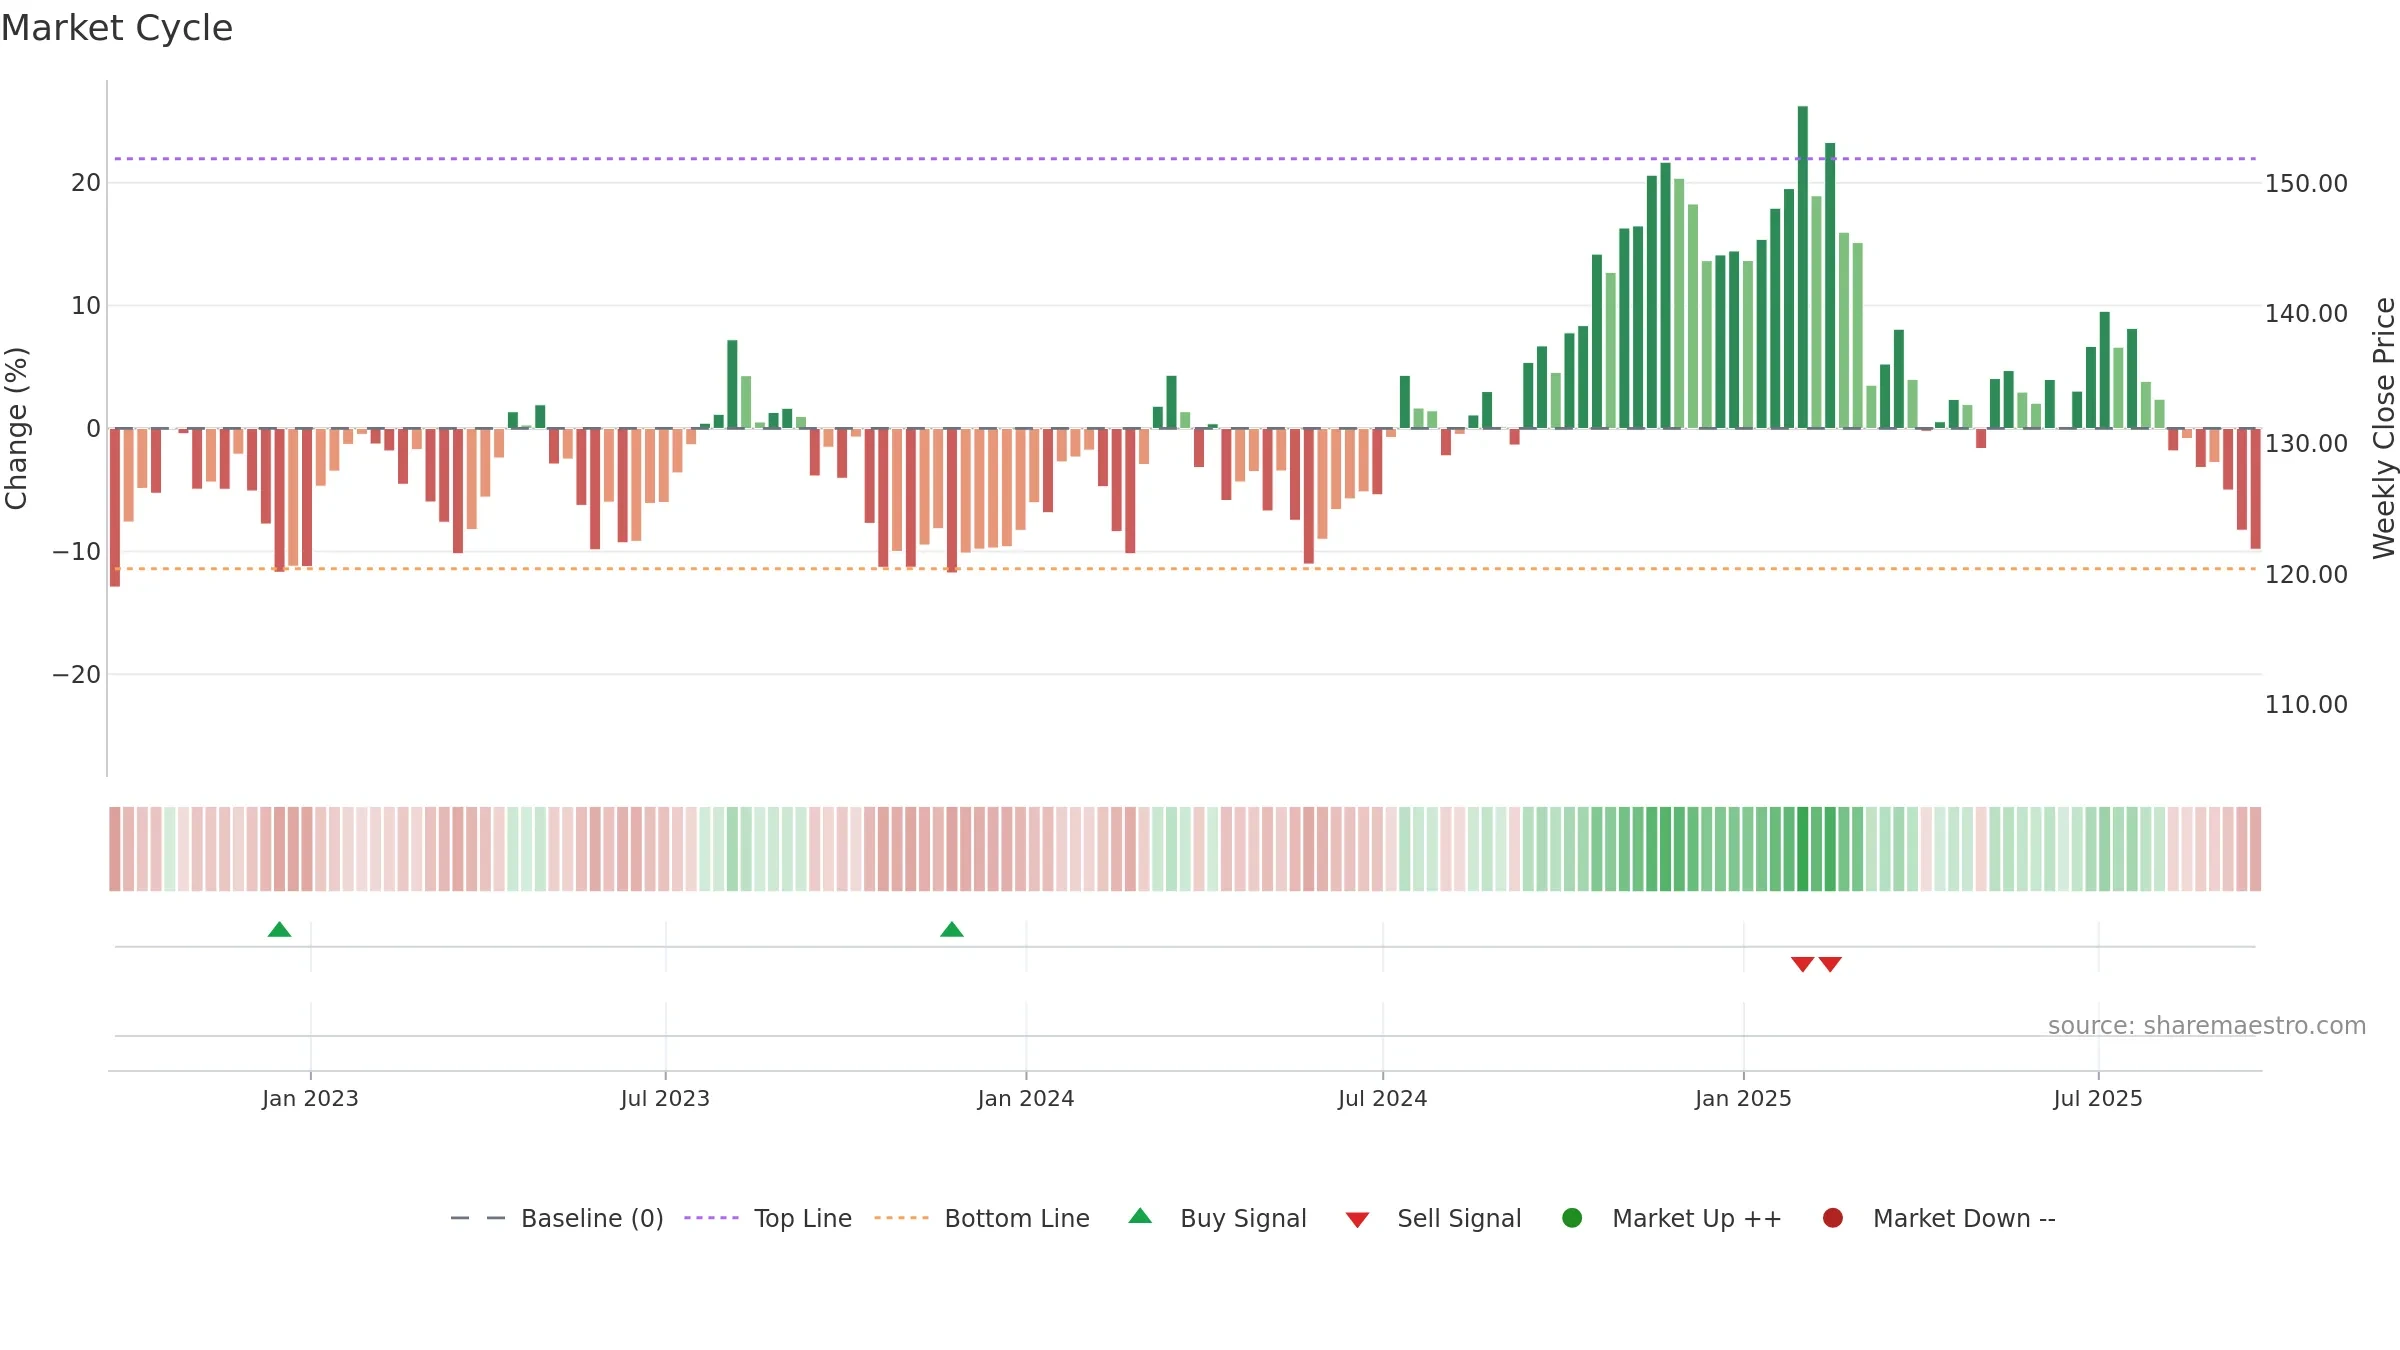Click the orange dotted Bottom Line legend swatch
Screen dimensions: 2400x1350
click(901, 1218)
